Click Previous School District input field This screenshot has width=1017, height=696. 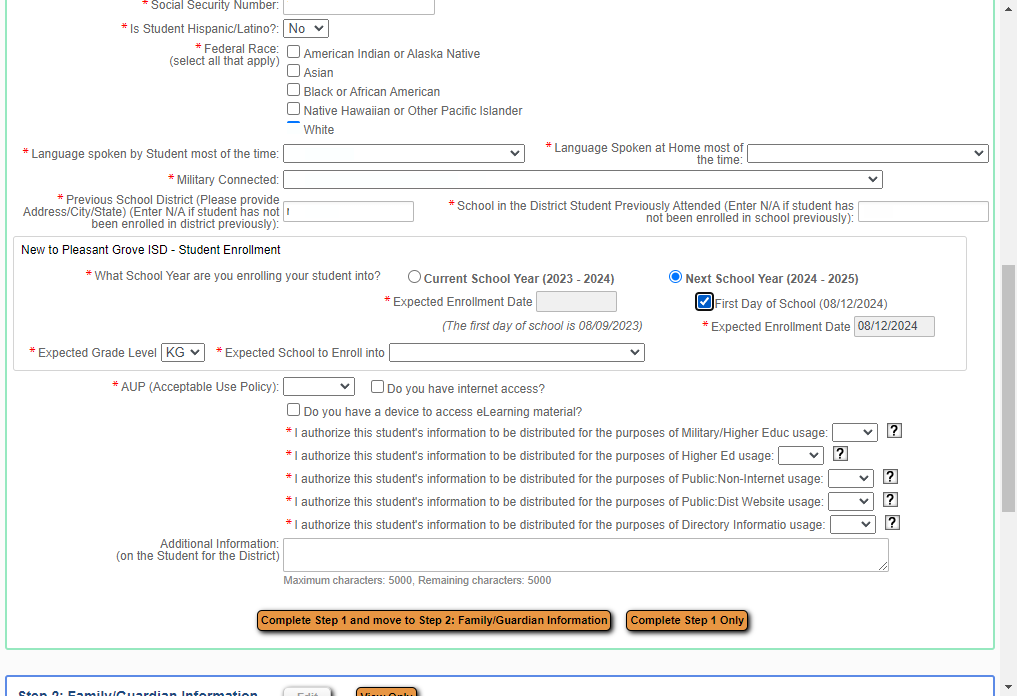point(348,211)
